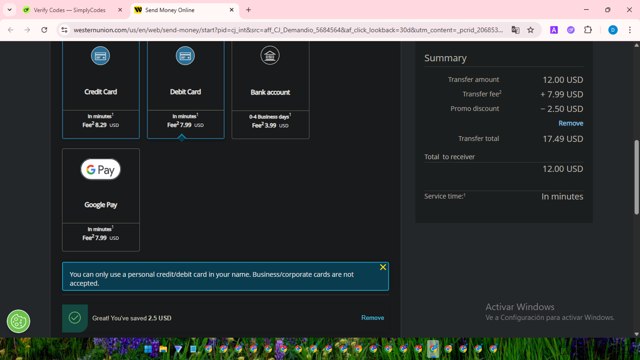Select the Send Money Online tab
640x360 pixels.
pos(184,10)
